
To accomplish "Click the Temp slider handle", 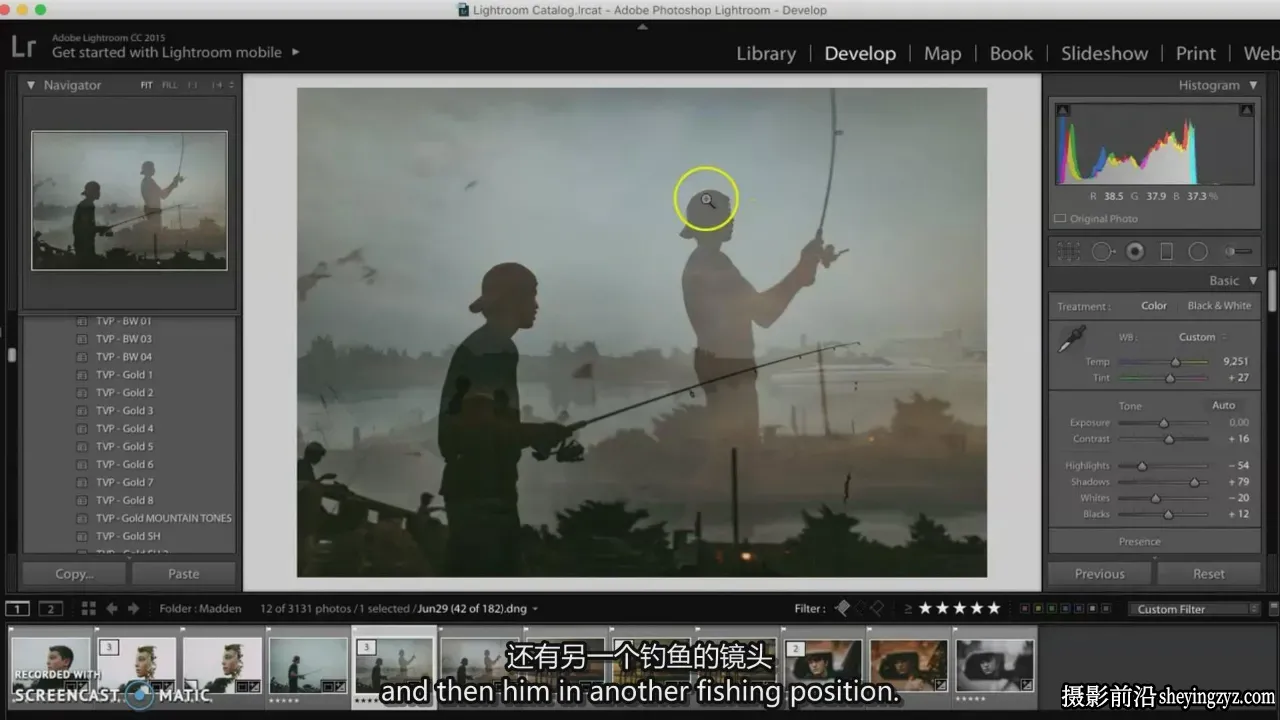I will click(x=1176, y=362).
